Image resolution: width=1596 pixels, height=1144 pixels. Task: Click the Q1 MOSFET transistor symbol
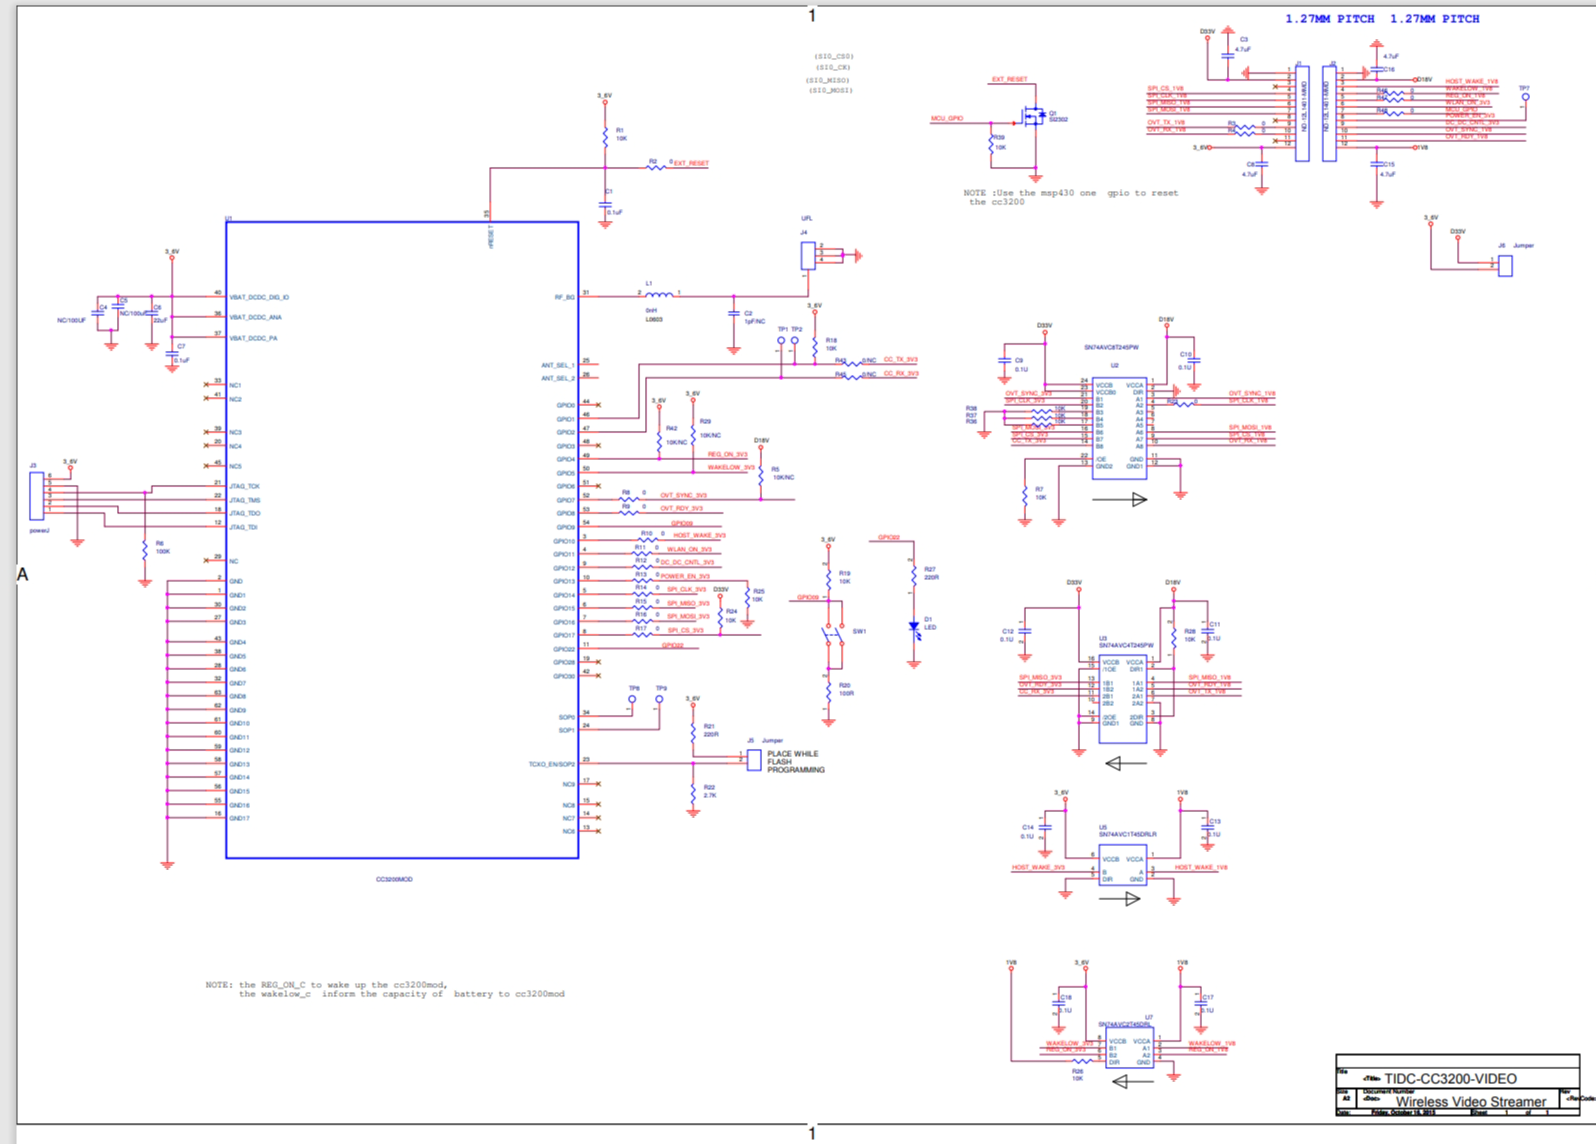(x=1033, y=117)
